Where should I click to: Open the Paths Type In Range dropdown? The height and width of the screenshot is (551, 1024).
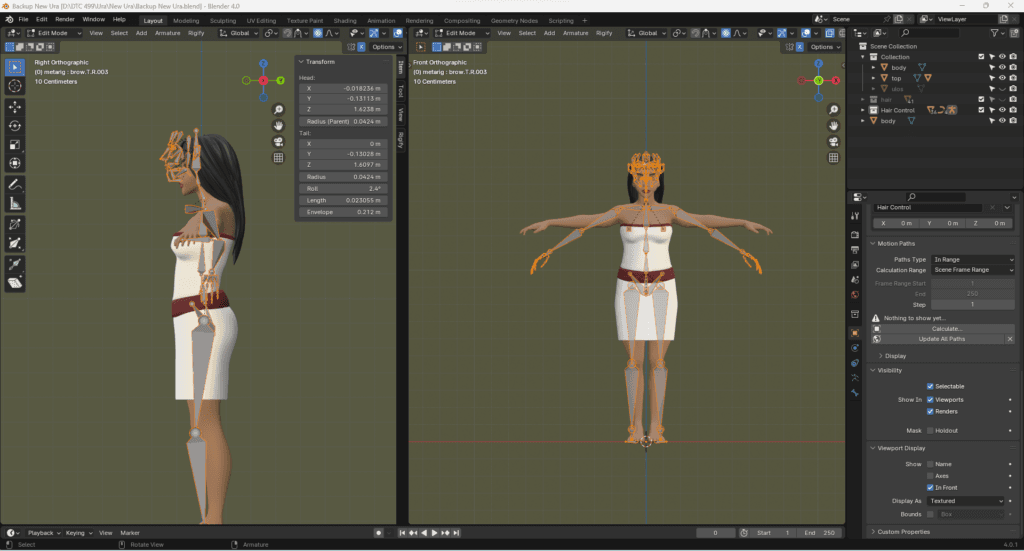click(972, 259)
